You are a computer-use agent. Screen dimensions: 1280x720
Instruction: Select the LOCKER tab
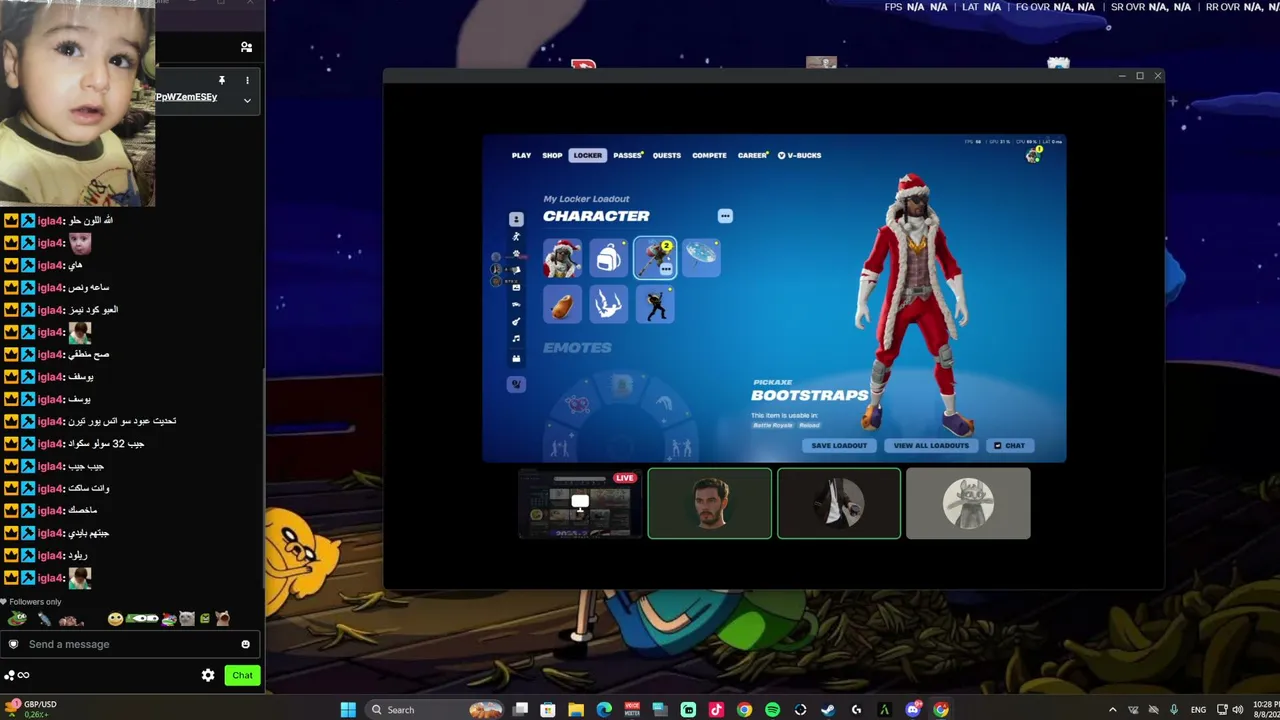[x=588, y=155]
